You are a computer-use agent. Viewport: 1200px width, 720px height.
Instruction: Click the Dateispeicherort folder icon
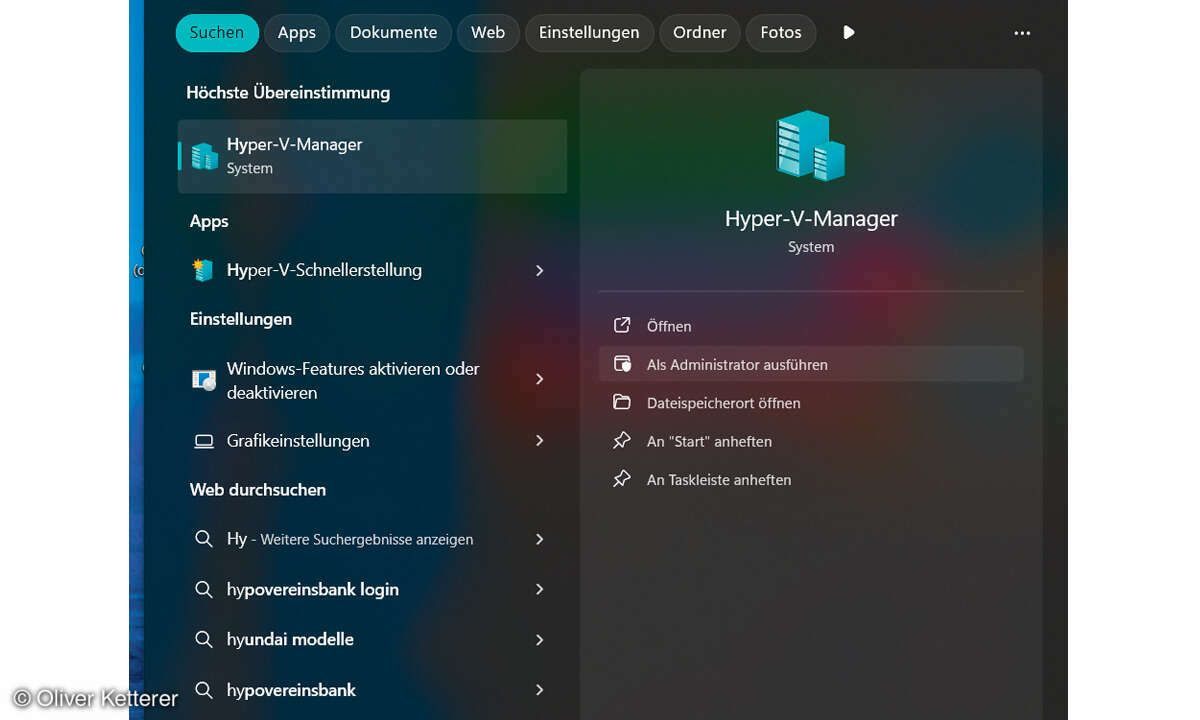[x=622, y=403]
